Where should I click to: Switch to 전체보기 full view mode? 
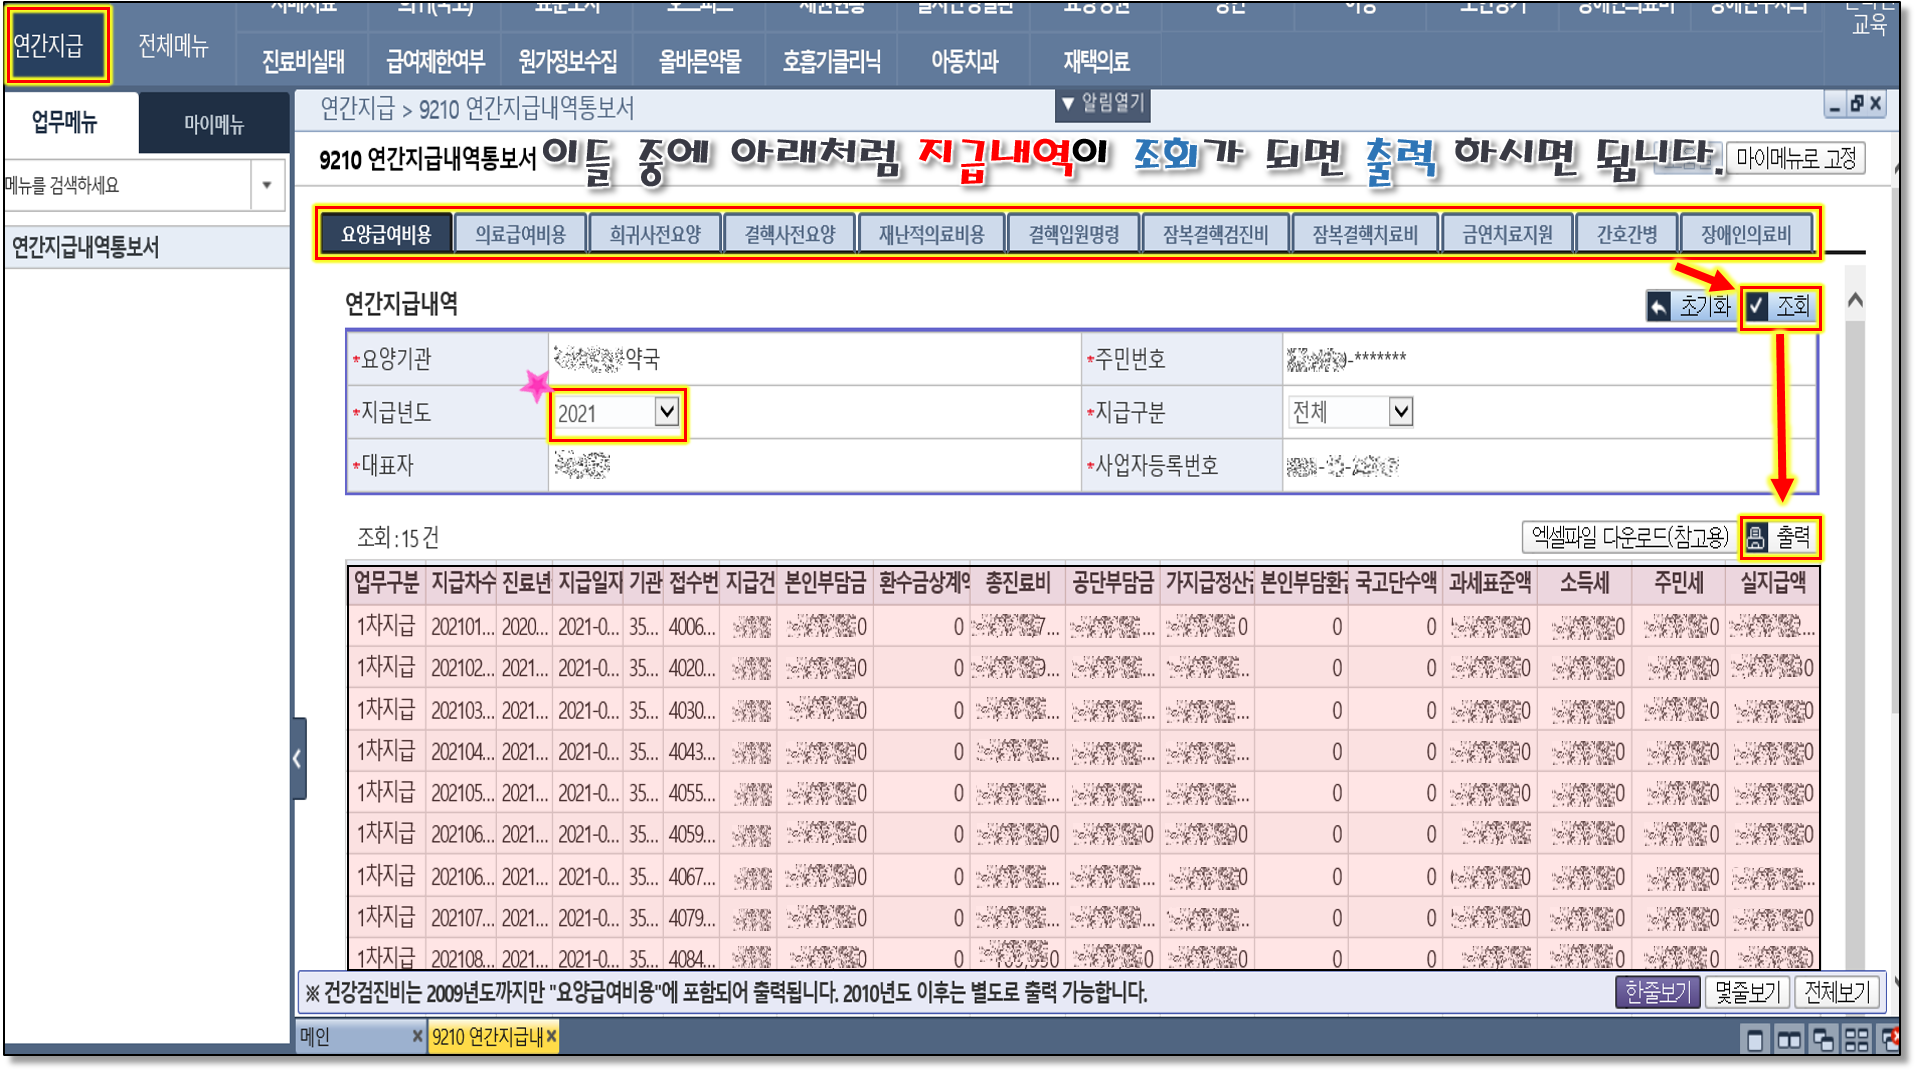click(x=1836, y=992)
